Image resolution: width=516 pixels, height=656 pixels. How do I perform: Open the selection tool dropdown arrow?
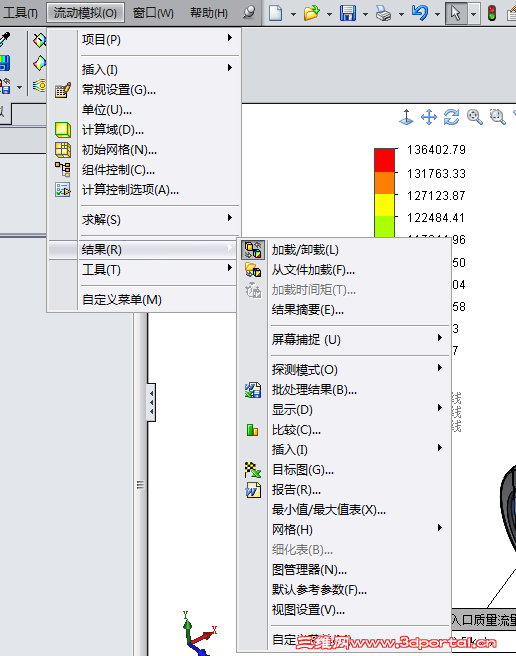tap(473, 14)
